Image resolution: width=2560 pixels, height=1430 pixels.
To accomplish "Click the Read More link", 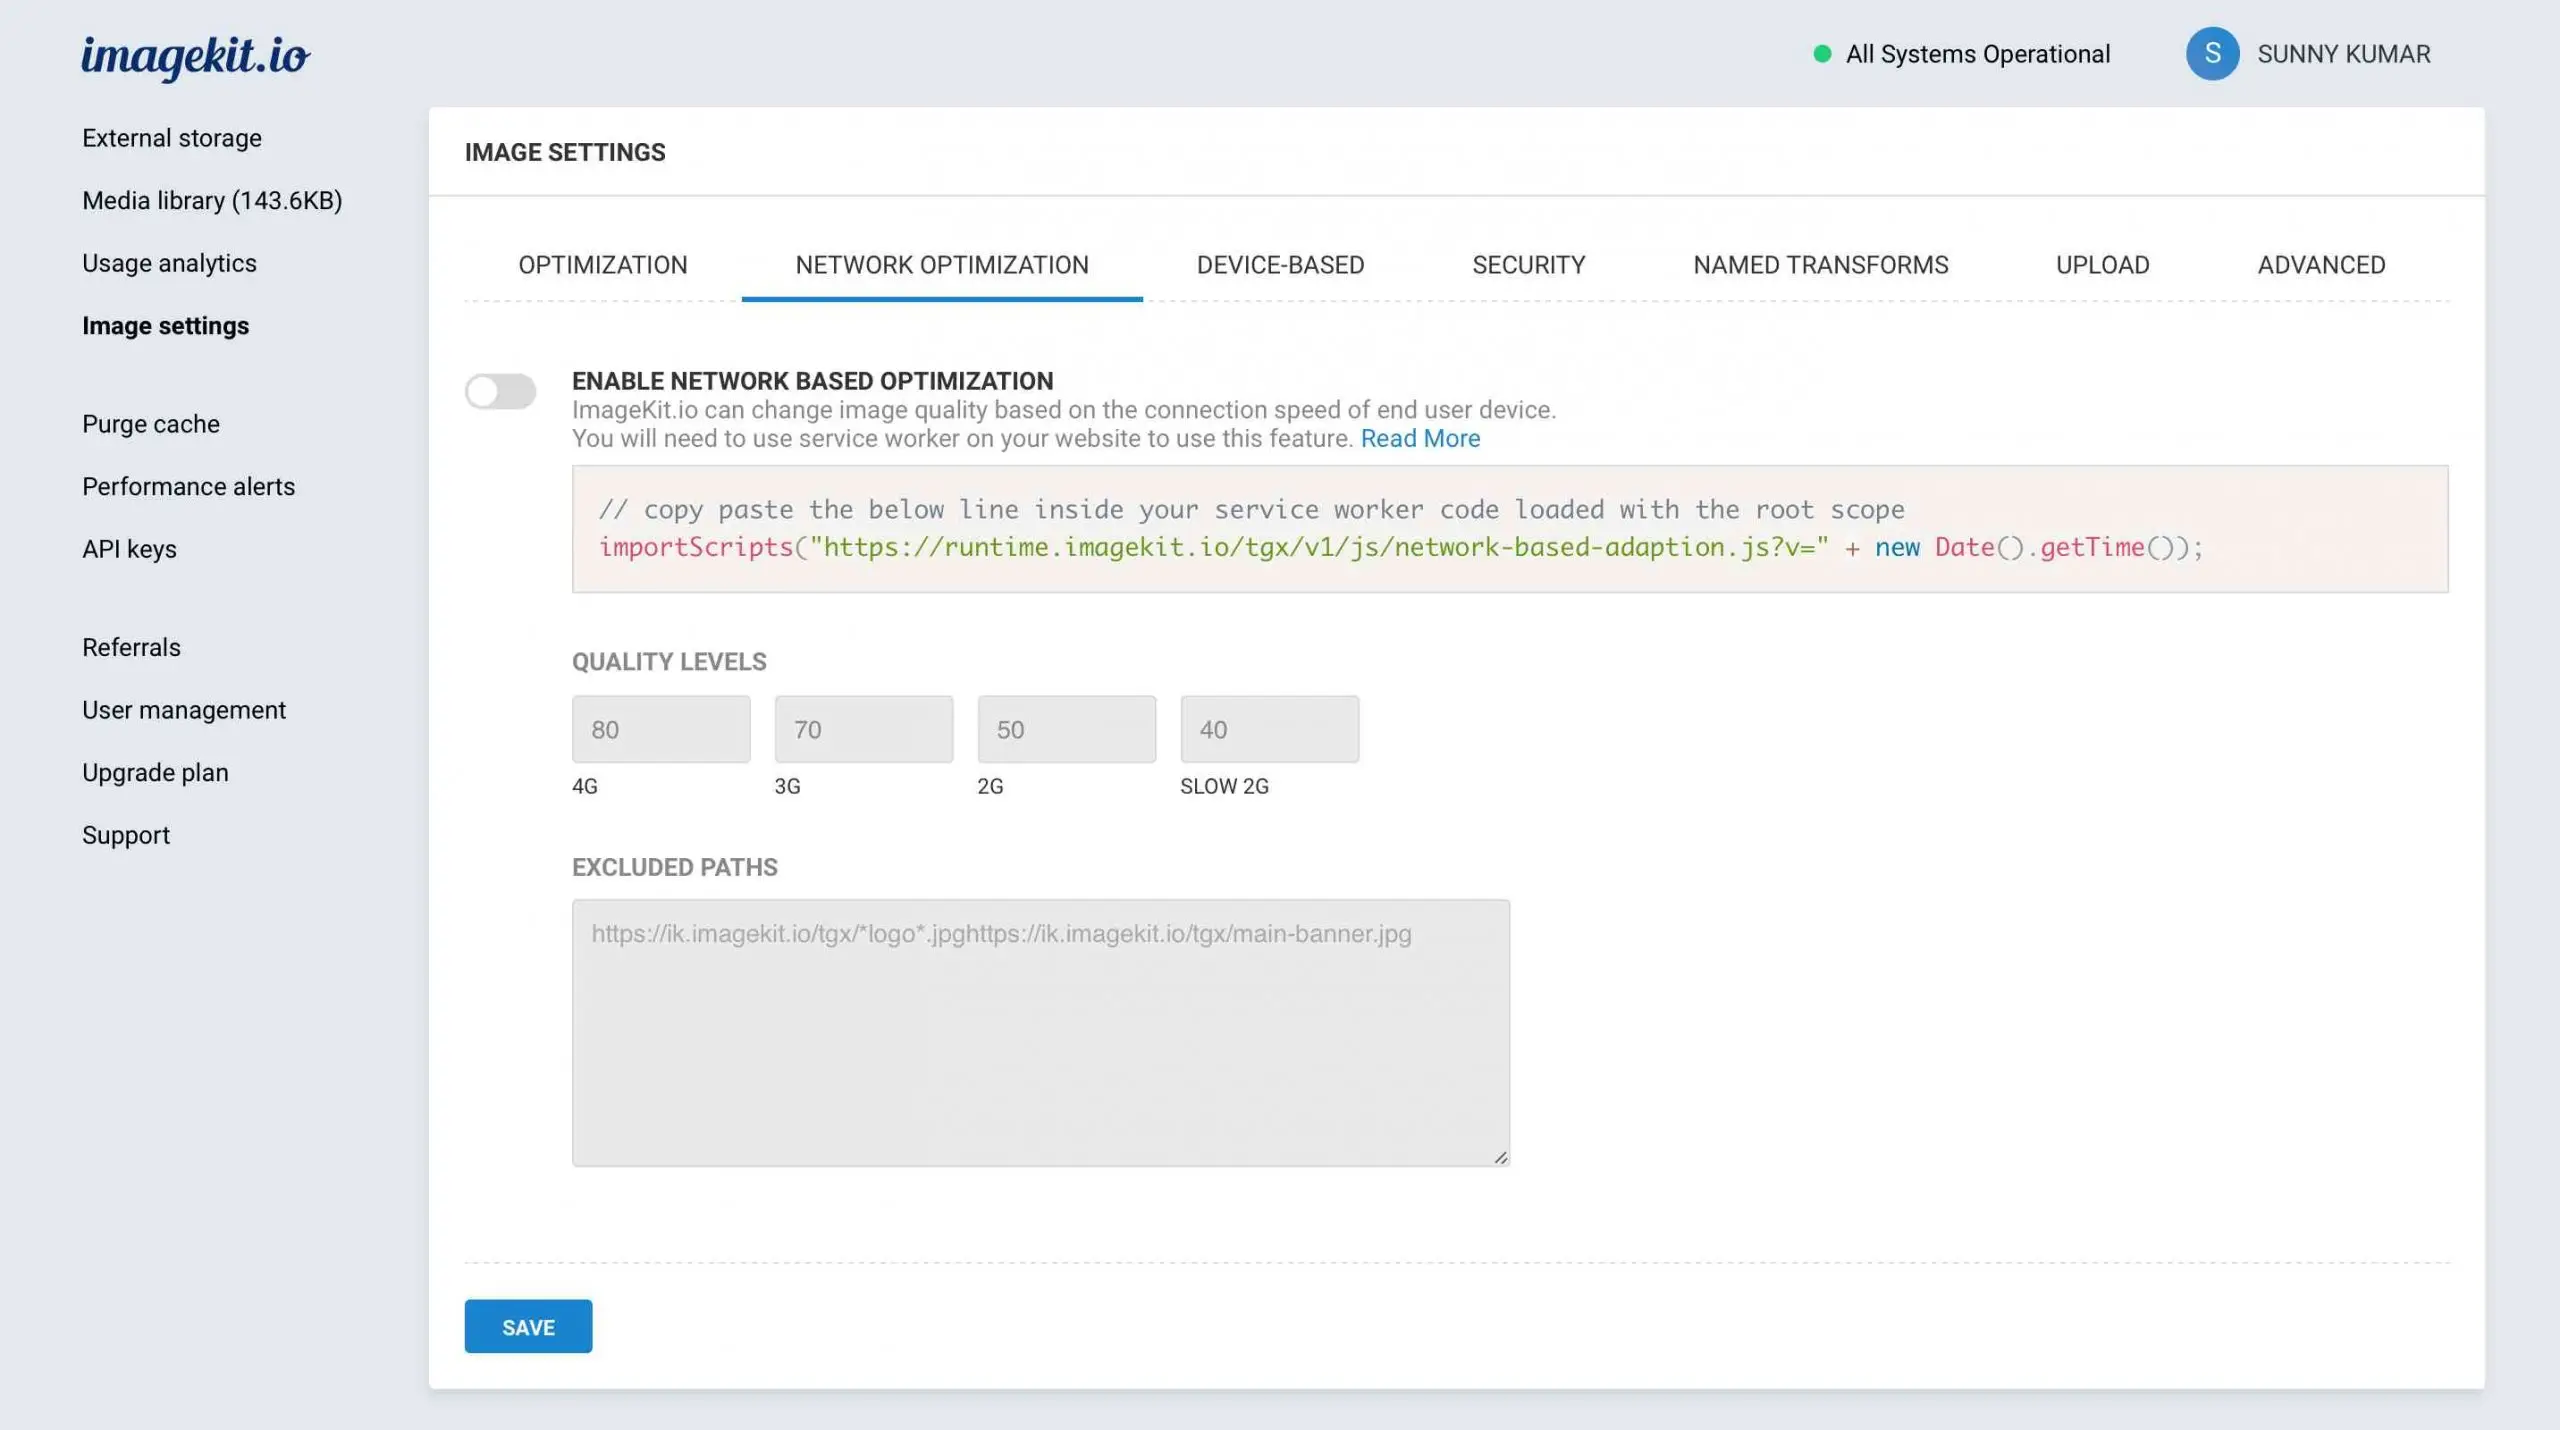I will [x=1420, y=438].
